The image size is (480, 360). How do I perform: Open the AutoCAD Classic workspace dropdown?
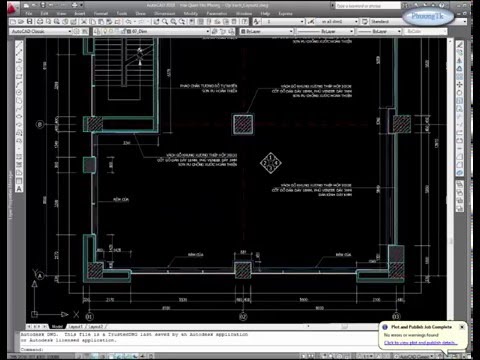click(70, 31)
